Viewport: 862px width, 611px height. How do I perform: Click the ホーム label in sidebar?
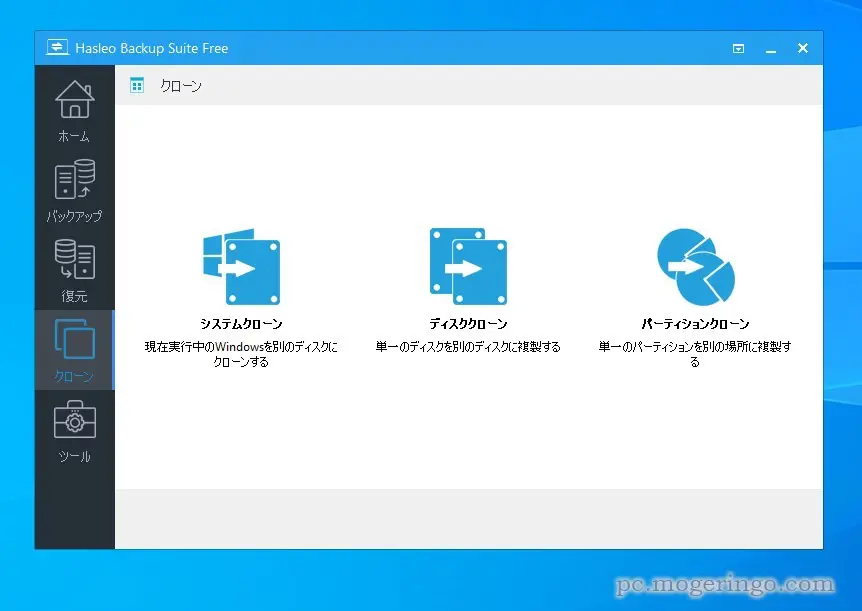tap(74, 136)
